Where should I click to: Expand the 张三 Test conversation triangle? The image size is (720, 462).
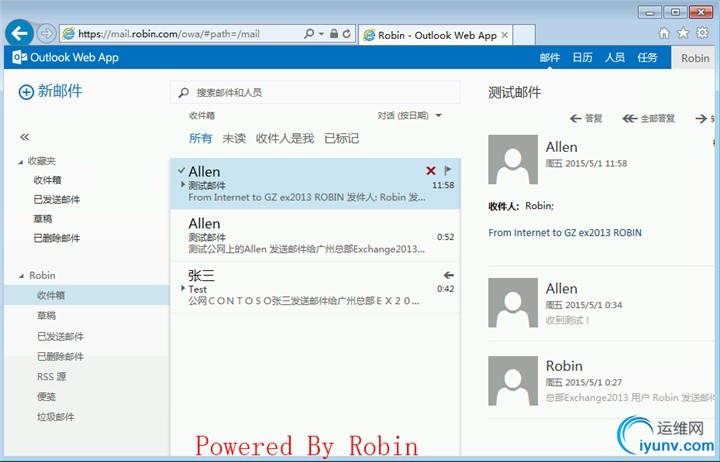click(183, 288)
